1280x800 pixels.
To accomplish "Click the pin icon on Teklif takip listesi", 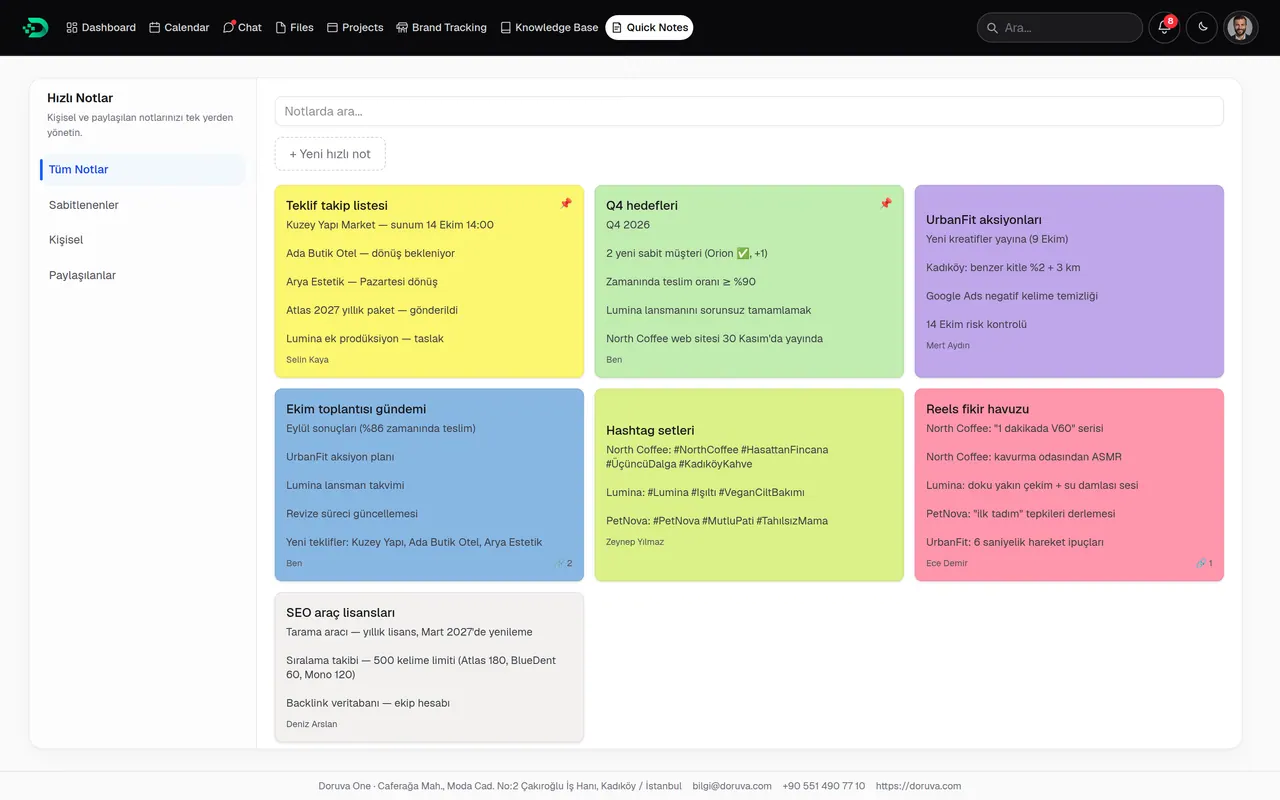I will pyautogui.click(x=565, y=204).
